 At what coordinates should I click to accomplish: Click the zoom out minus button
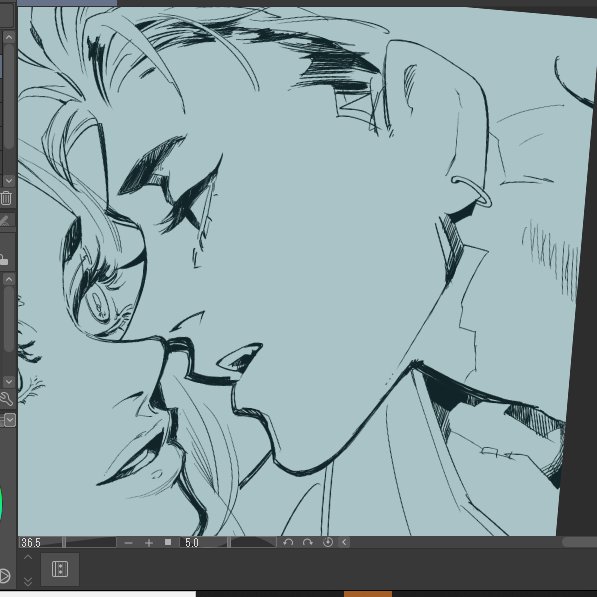[x=129, y=543]
